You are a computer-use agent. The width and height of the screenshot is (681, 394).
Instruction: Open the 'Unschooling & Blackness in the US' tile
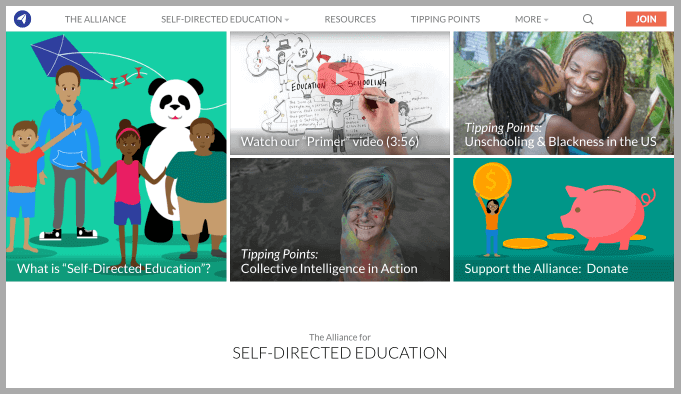click(564, 93)
